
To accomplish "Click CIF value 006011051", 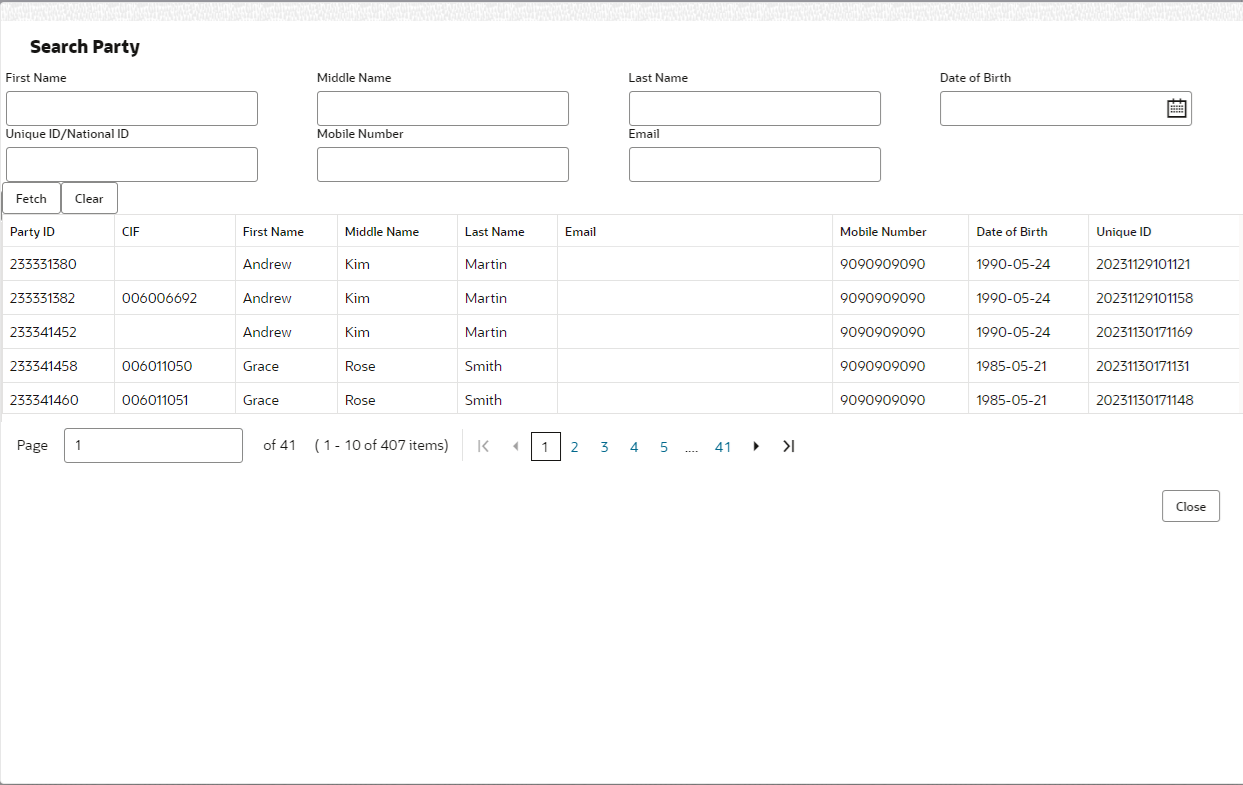I will coord(155,400).
